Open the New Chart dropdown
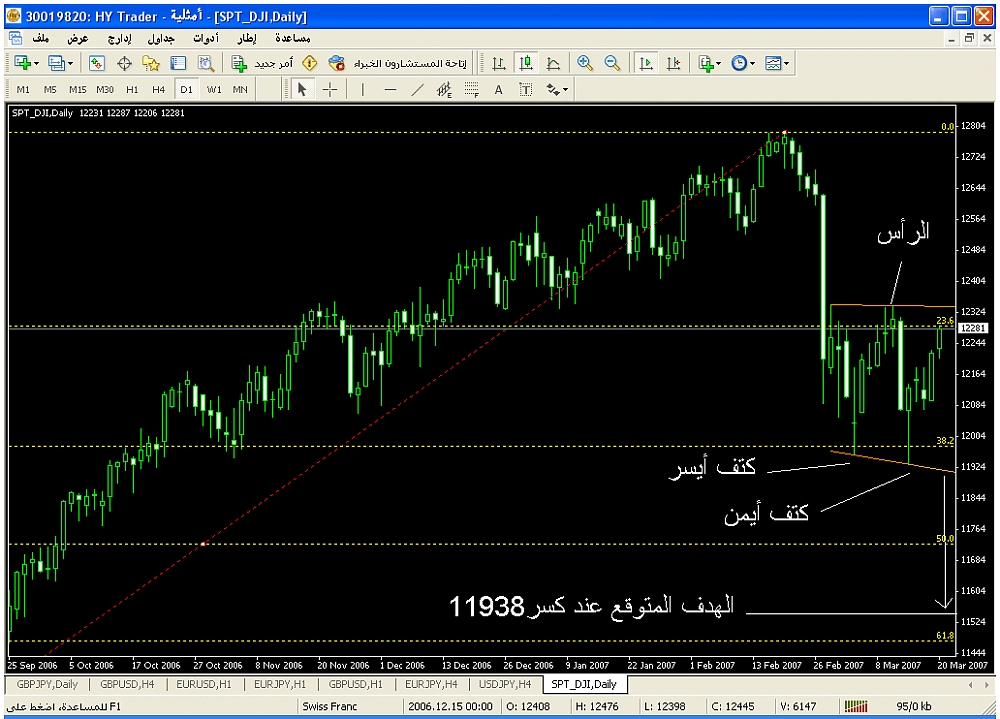 26,63
